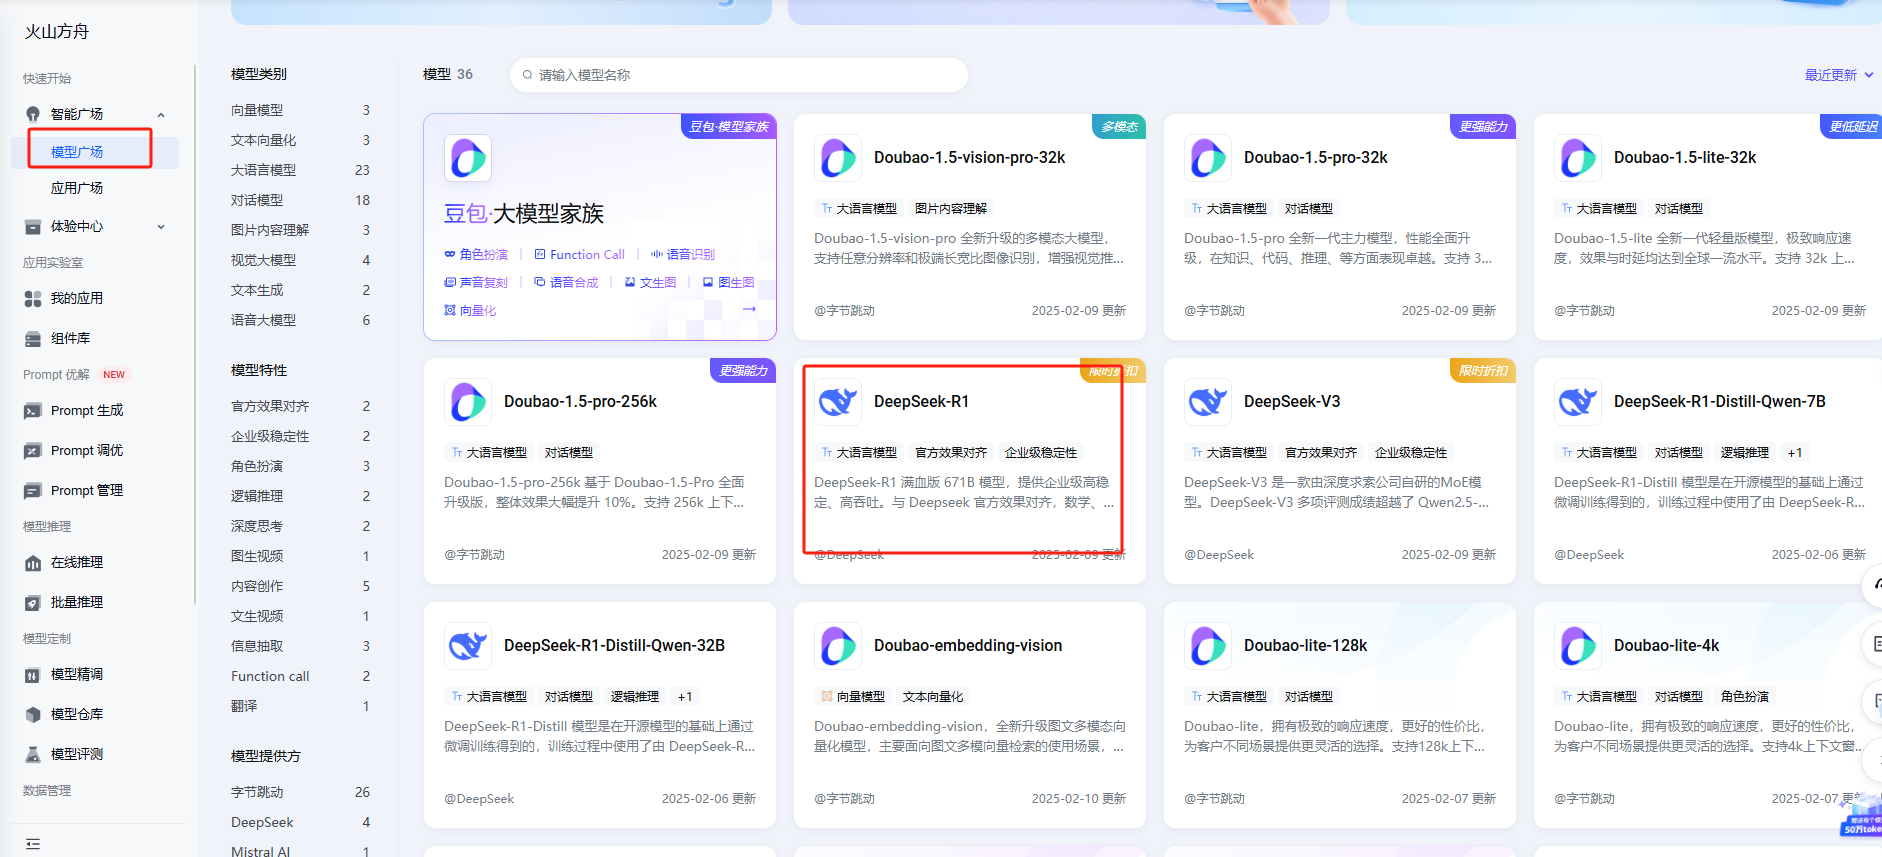The height and width of the screenshot is (857, 1882).
Task: Click 语音识别 link in 豆包 card
Action: click(683, 255)
